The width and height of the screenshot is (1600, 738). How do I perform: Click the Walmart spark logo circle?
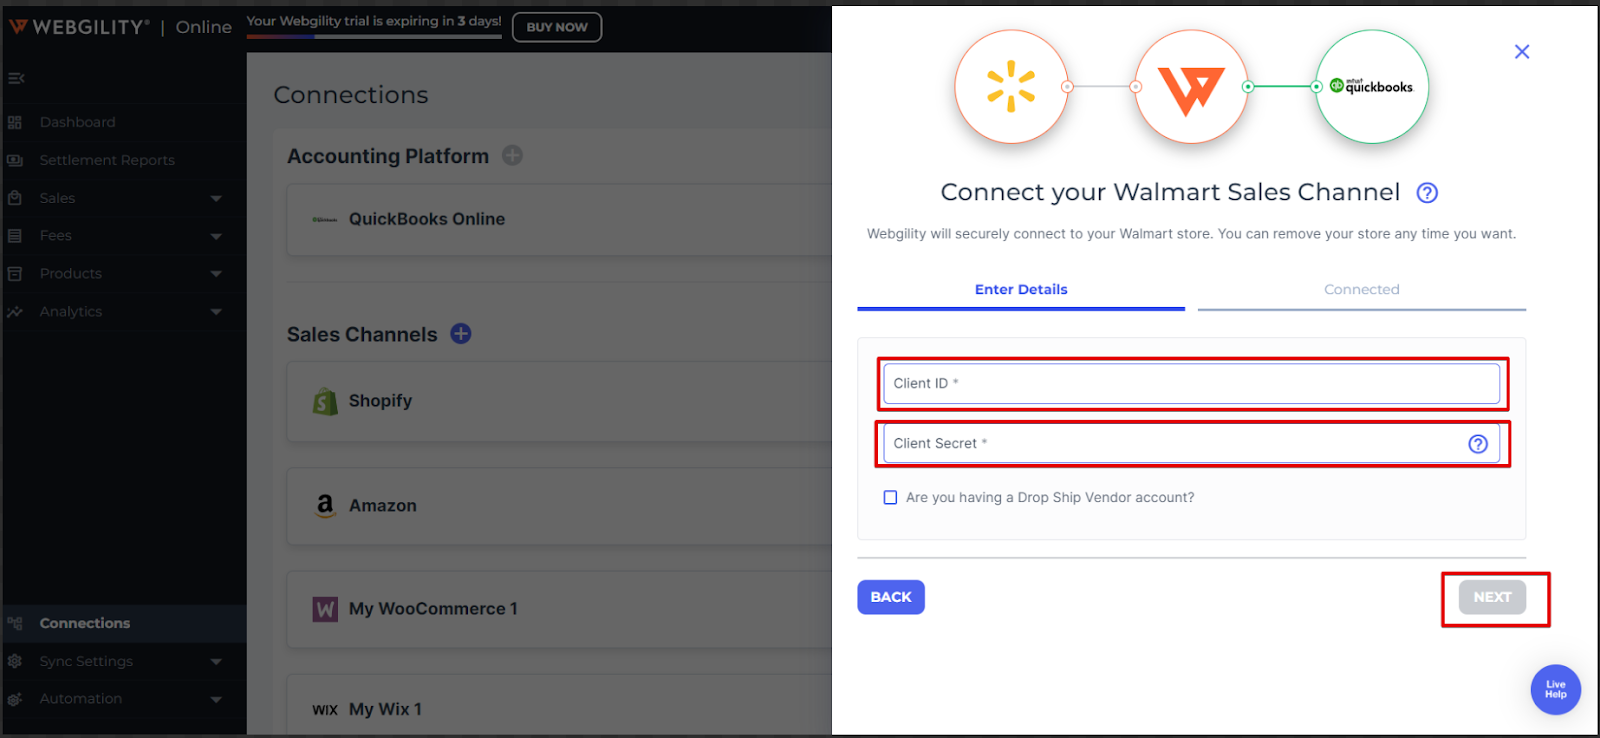(x=1011, y=87)
